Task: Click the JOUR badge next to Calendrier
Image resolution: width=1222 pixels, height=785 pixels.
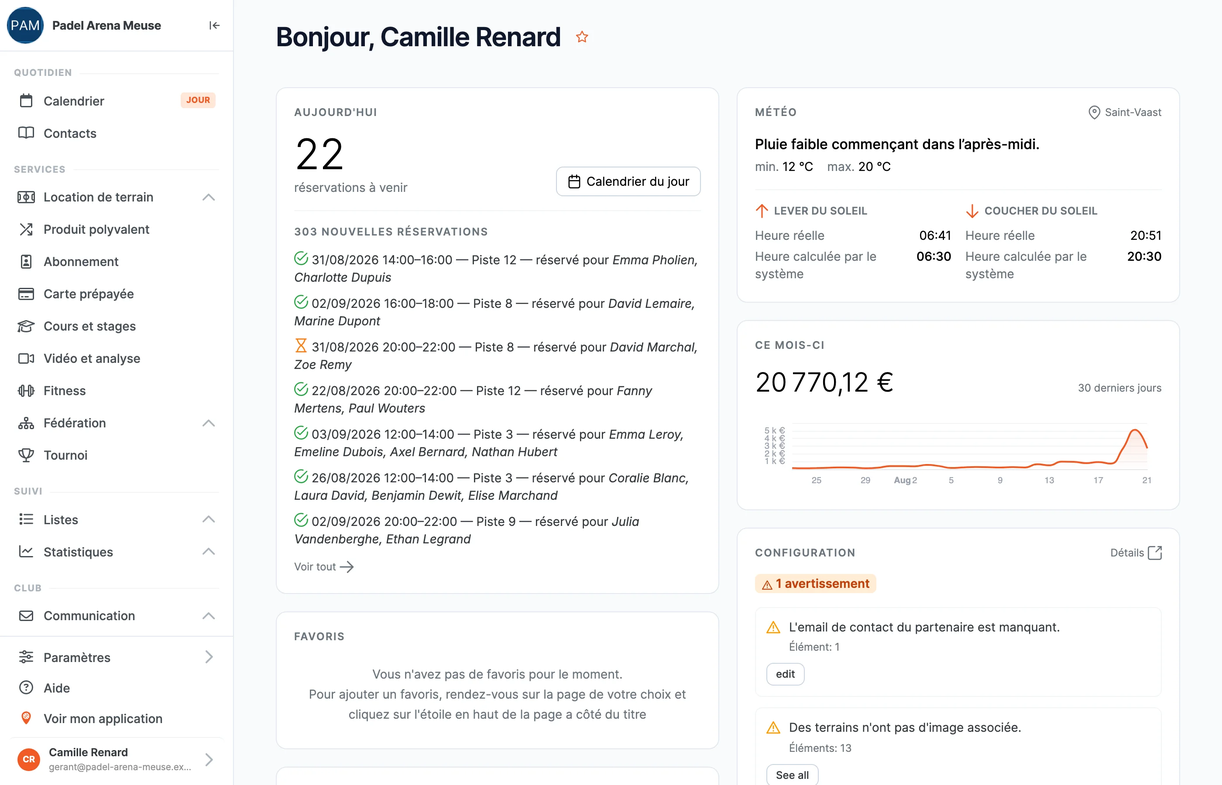Action: [x=198, y=100]
